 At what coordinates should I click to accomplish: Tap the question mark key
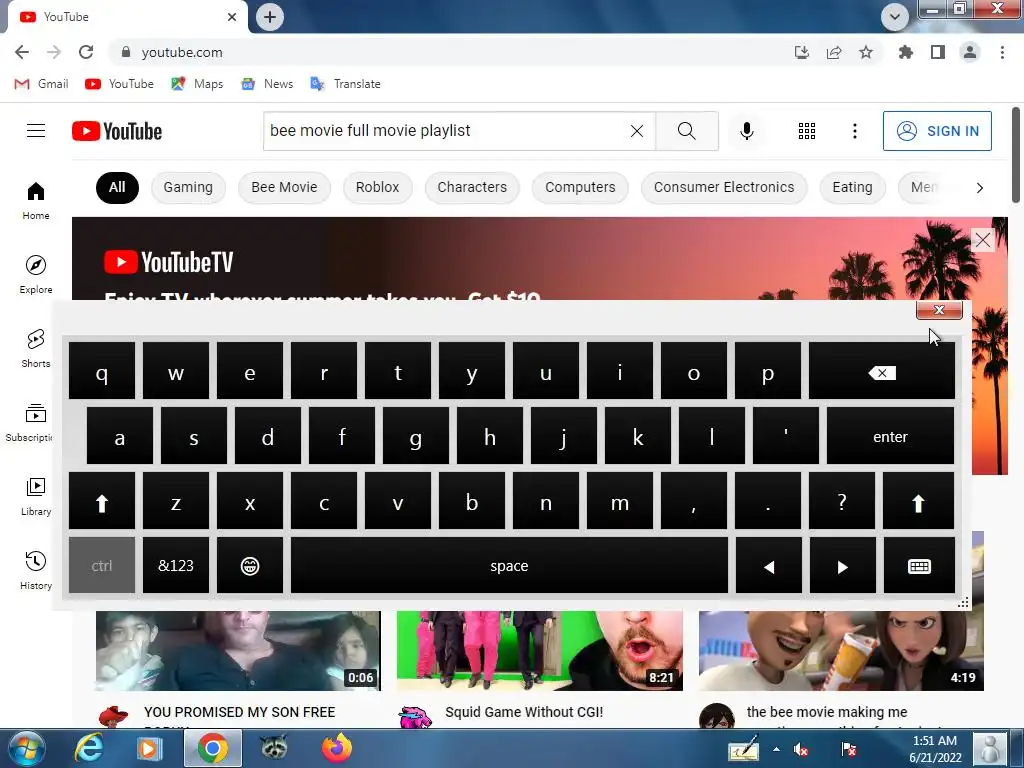842,501
